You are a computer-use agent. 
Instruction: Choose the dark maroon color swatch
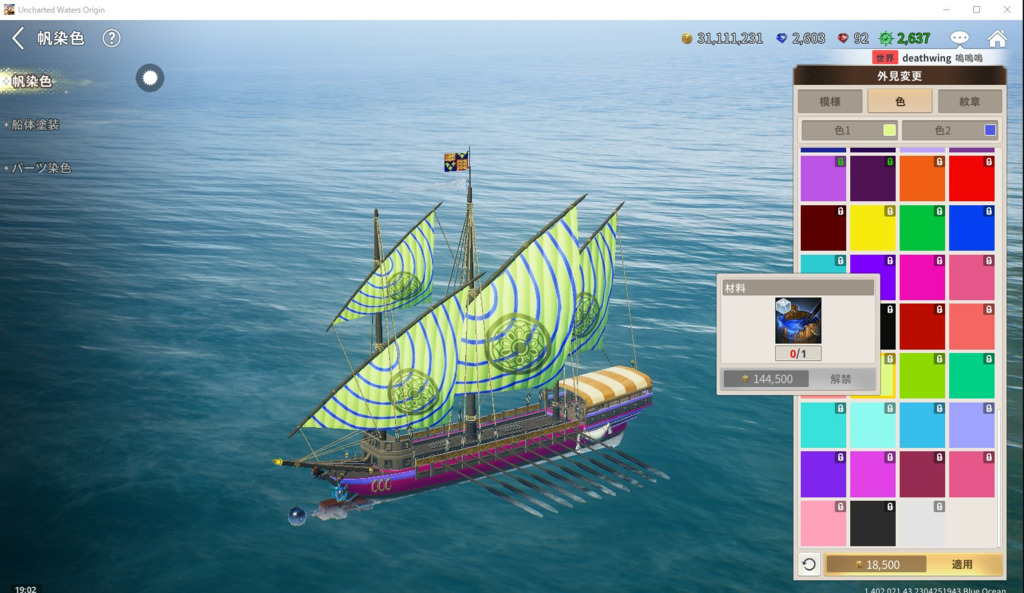tap(824, 228)
